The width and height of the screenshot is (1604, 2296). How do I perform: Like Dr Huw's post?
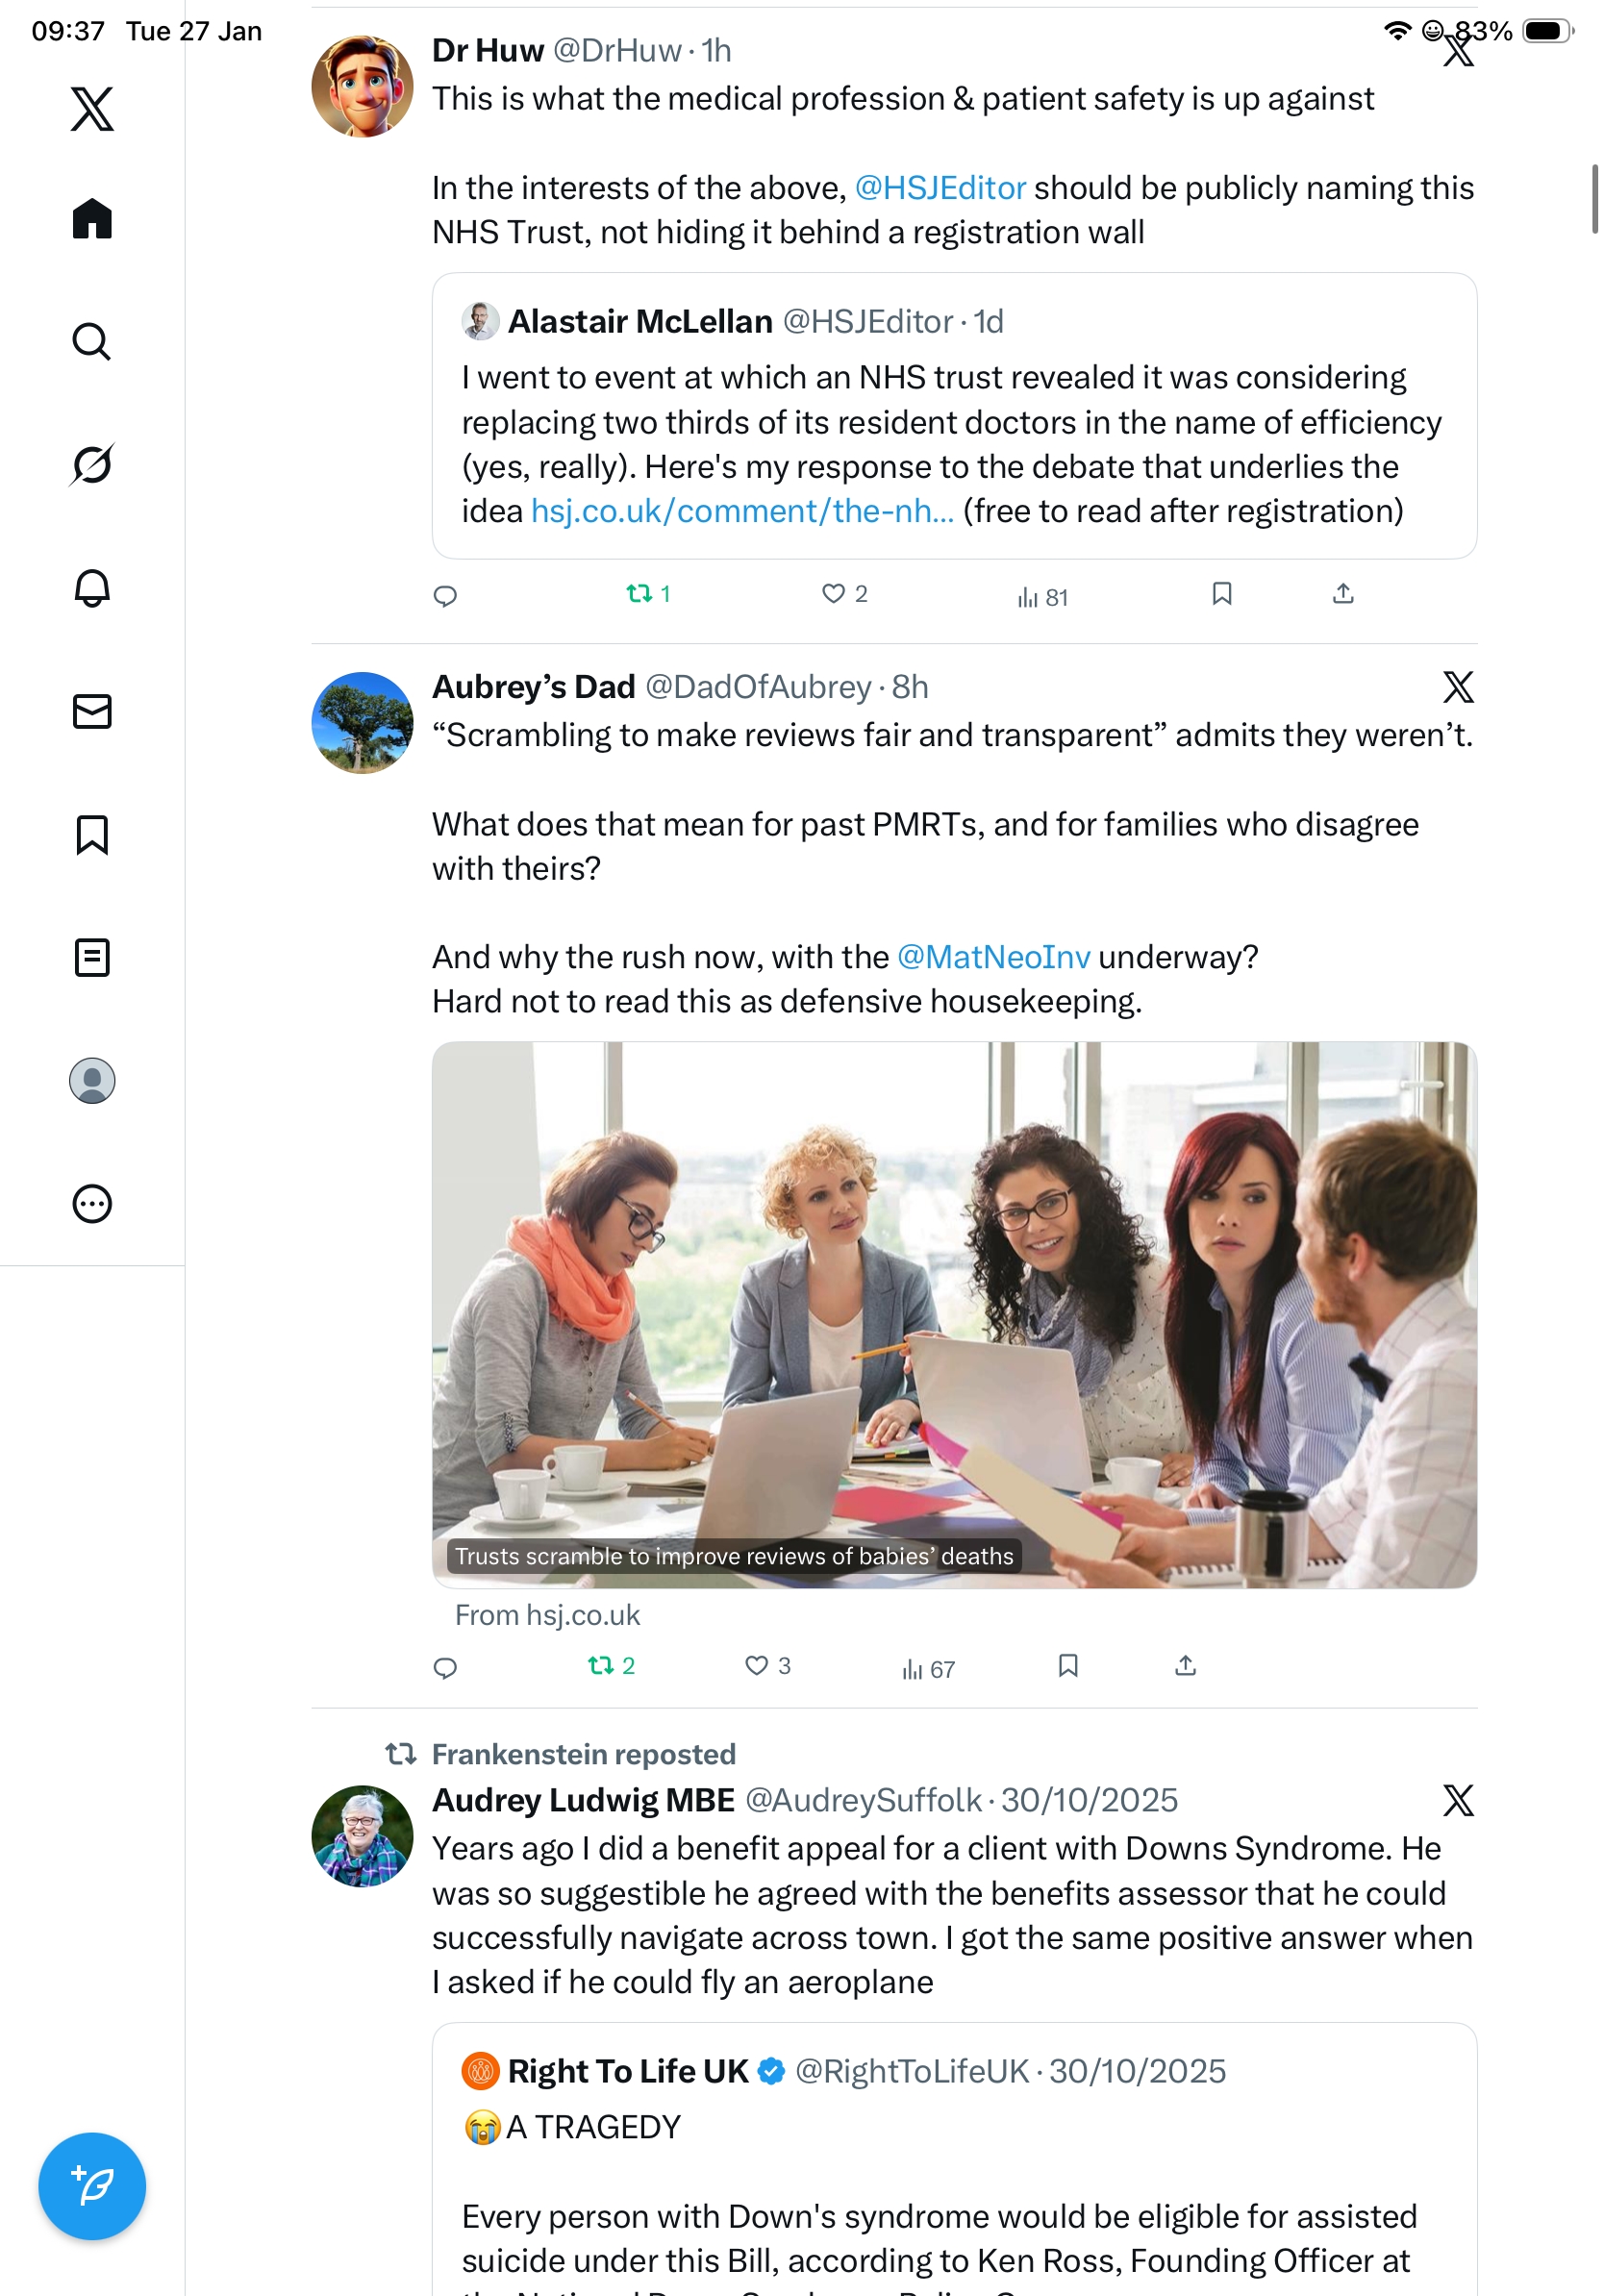click(844, 594)
